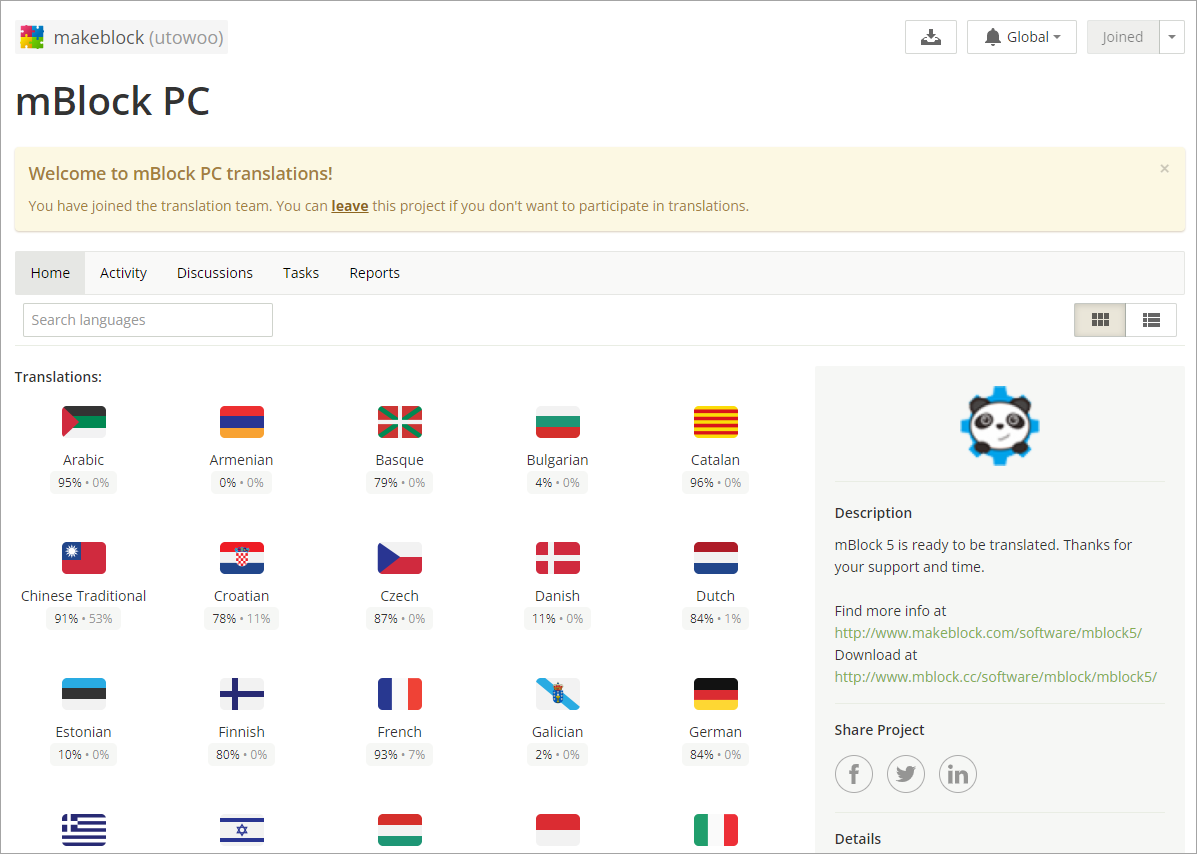Switch to the Activity tab
The height and width of the screenshot is (854, 1197).
tap(123, 273)
